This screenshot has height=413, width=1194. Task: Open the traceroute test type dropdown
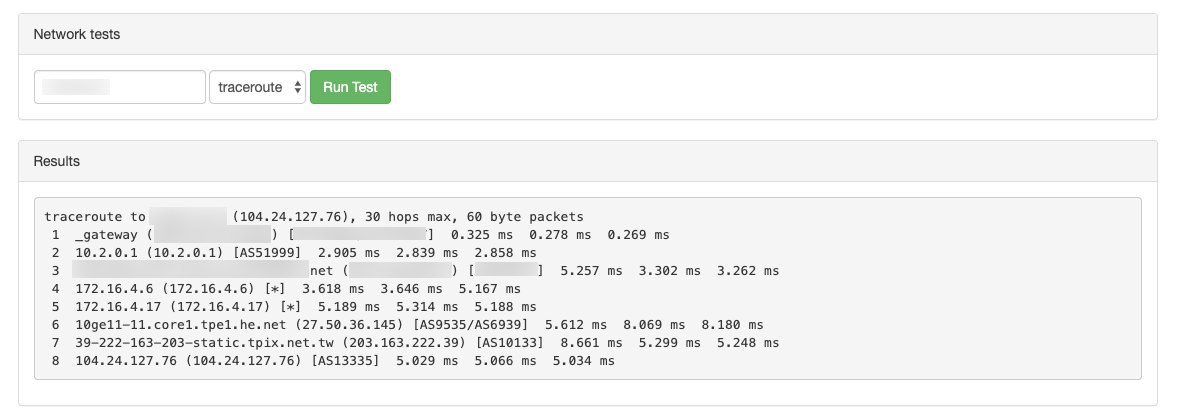click(x=257, y=87)
